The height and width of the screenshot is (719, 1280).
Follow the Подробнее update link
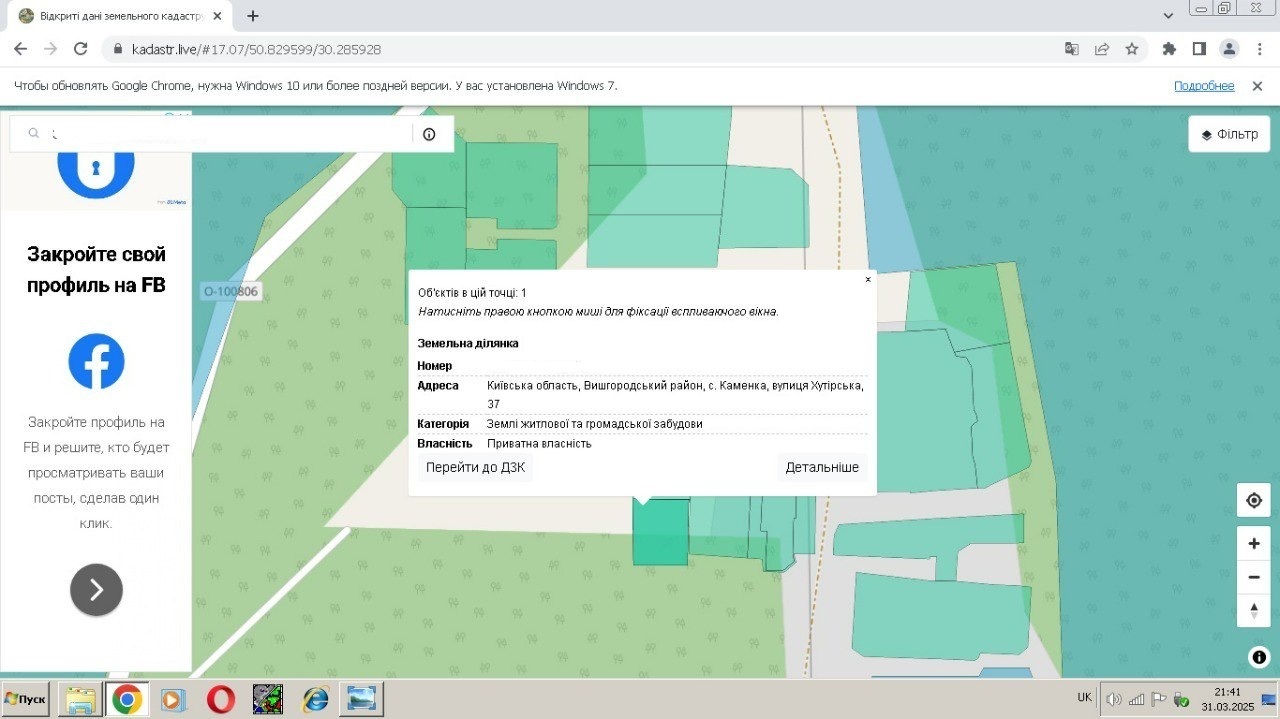(x=1204, y=86)
